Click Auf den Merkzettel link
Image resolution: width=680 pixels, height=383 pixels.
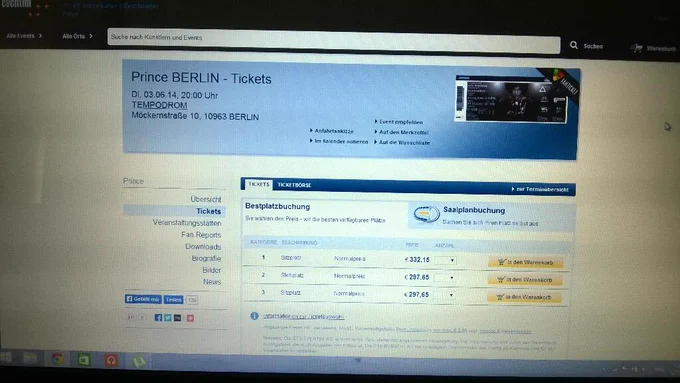tap(404, 132)
